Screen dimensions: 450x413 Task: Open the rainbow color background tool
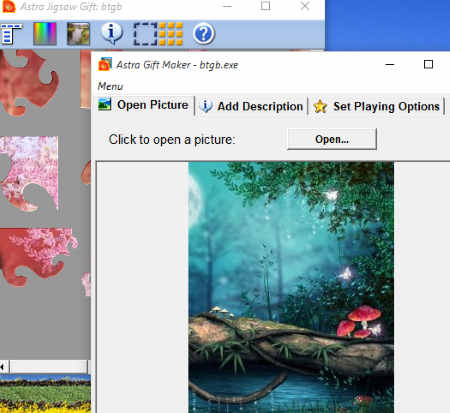pyautogui.click(x=45, y=34)
